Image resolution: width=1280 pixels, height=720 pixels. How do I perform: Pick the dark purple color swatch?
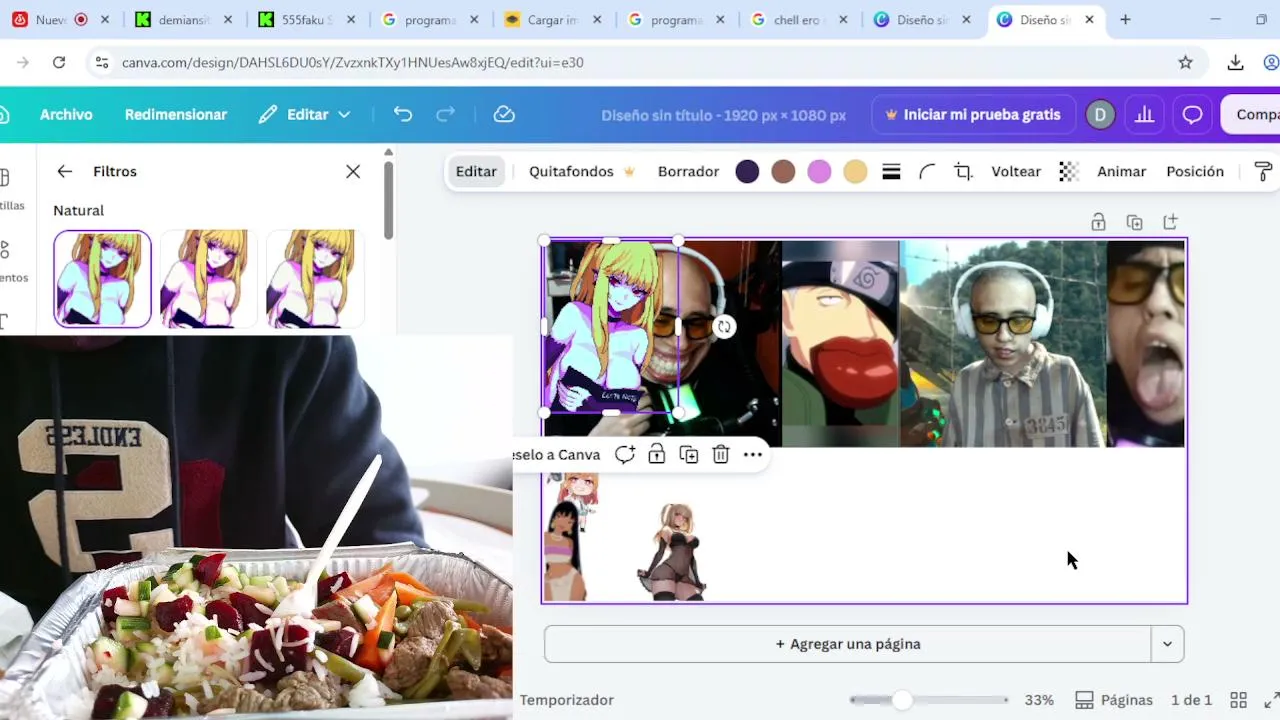[x=747, y=172]
